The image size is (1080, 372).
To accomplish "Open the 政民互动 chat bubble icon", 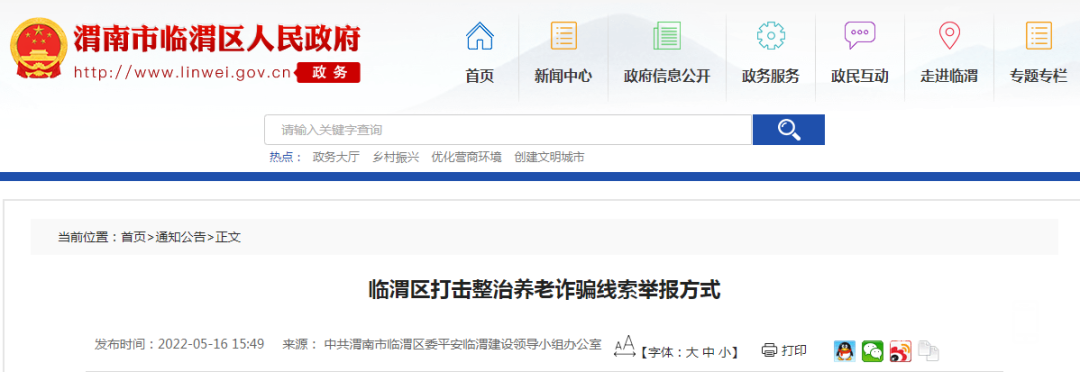I will 860,36.
